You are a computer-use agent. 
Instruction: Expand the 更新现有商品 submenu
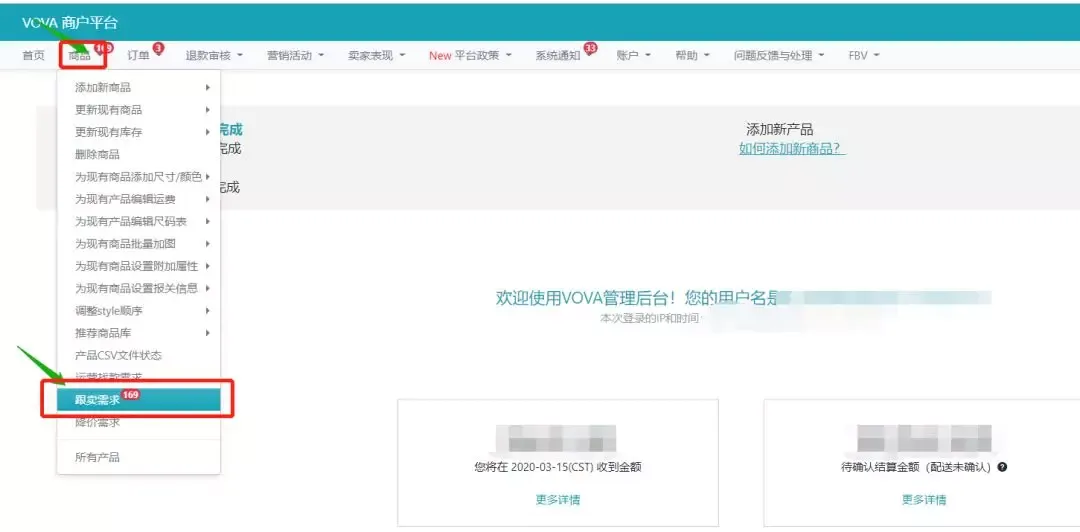pyautogui.click(x=138, y=110)
